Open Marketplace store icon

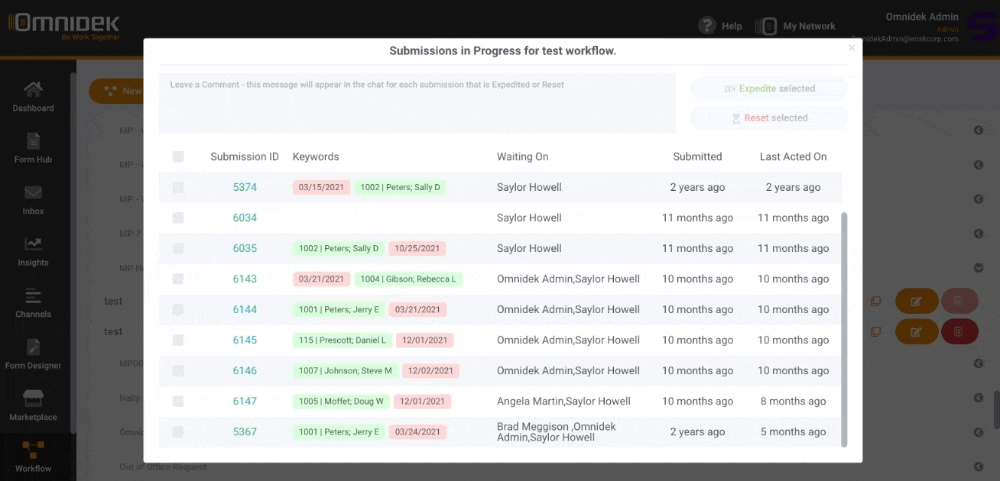click(33, 399)
